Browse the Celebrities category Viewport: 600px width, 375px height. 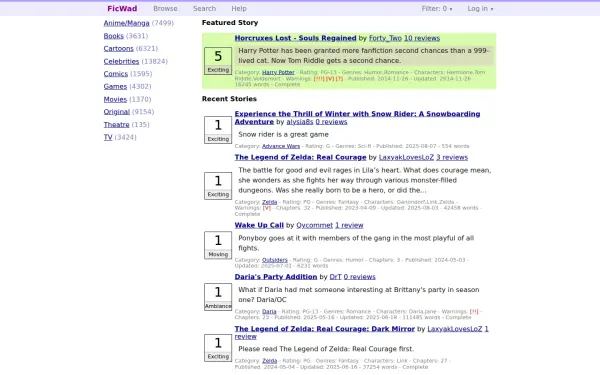point(121,61)
